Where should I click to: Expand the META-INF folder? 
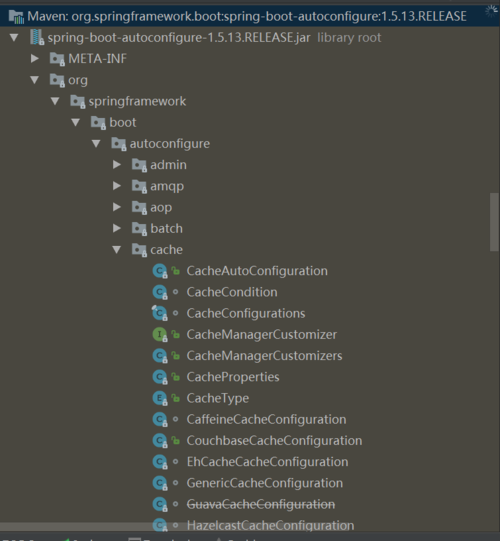point(35,59)
